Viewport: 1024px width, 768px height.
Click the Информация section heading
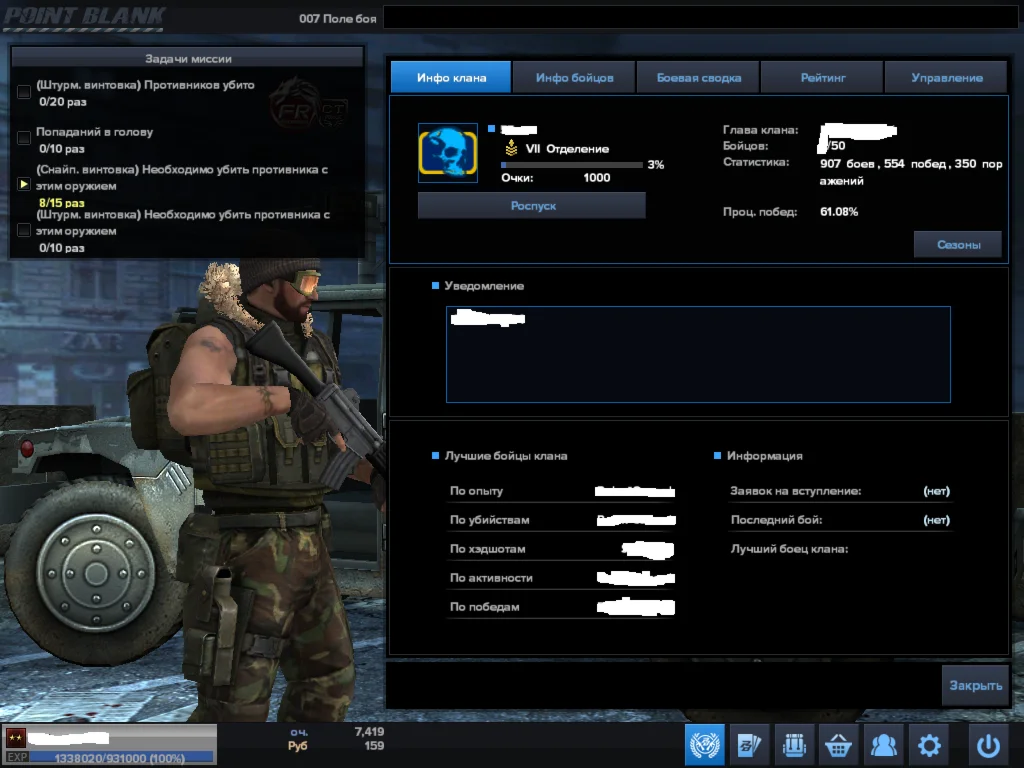(765, 456)
